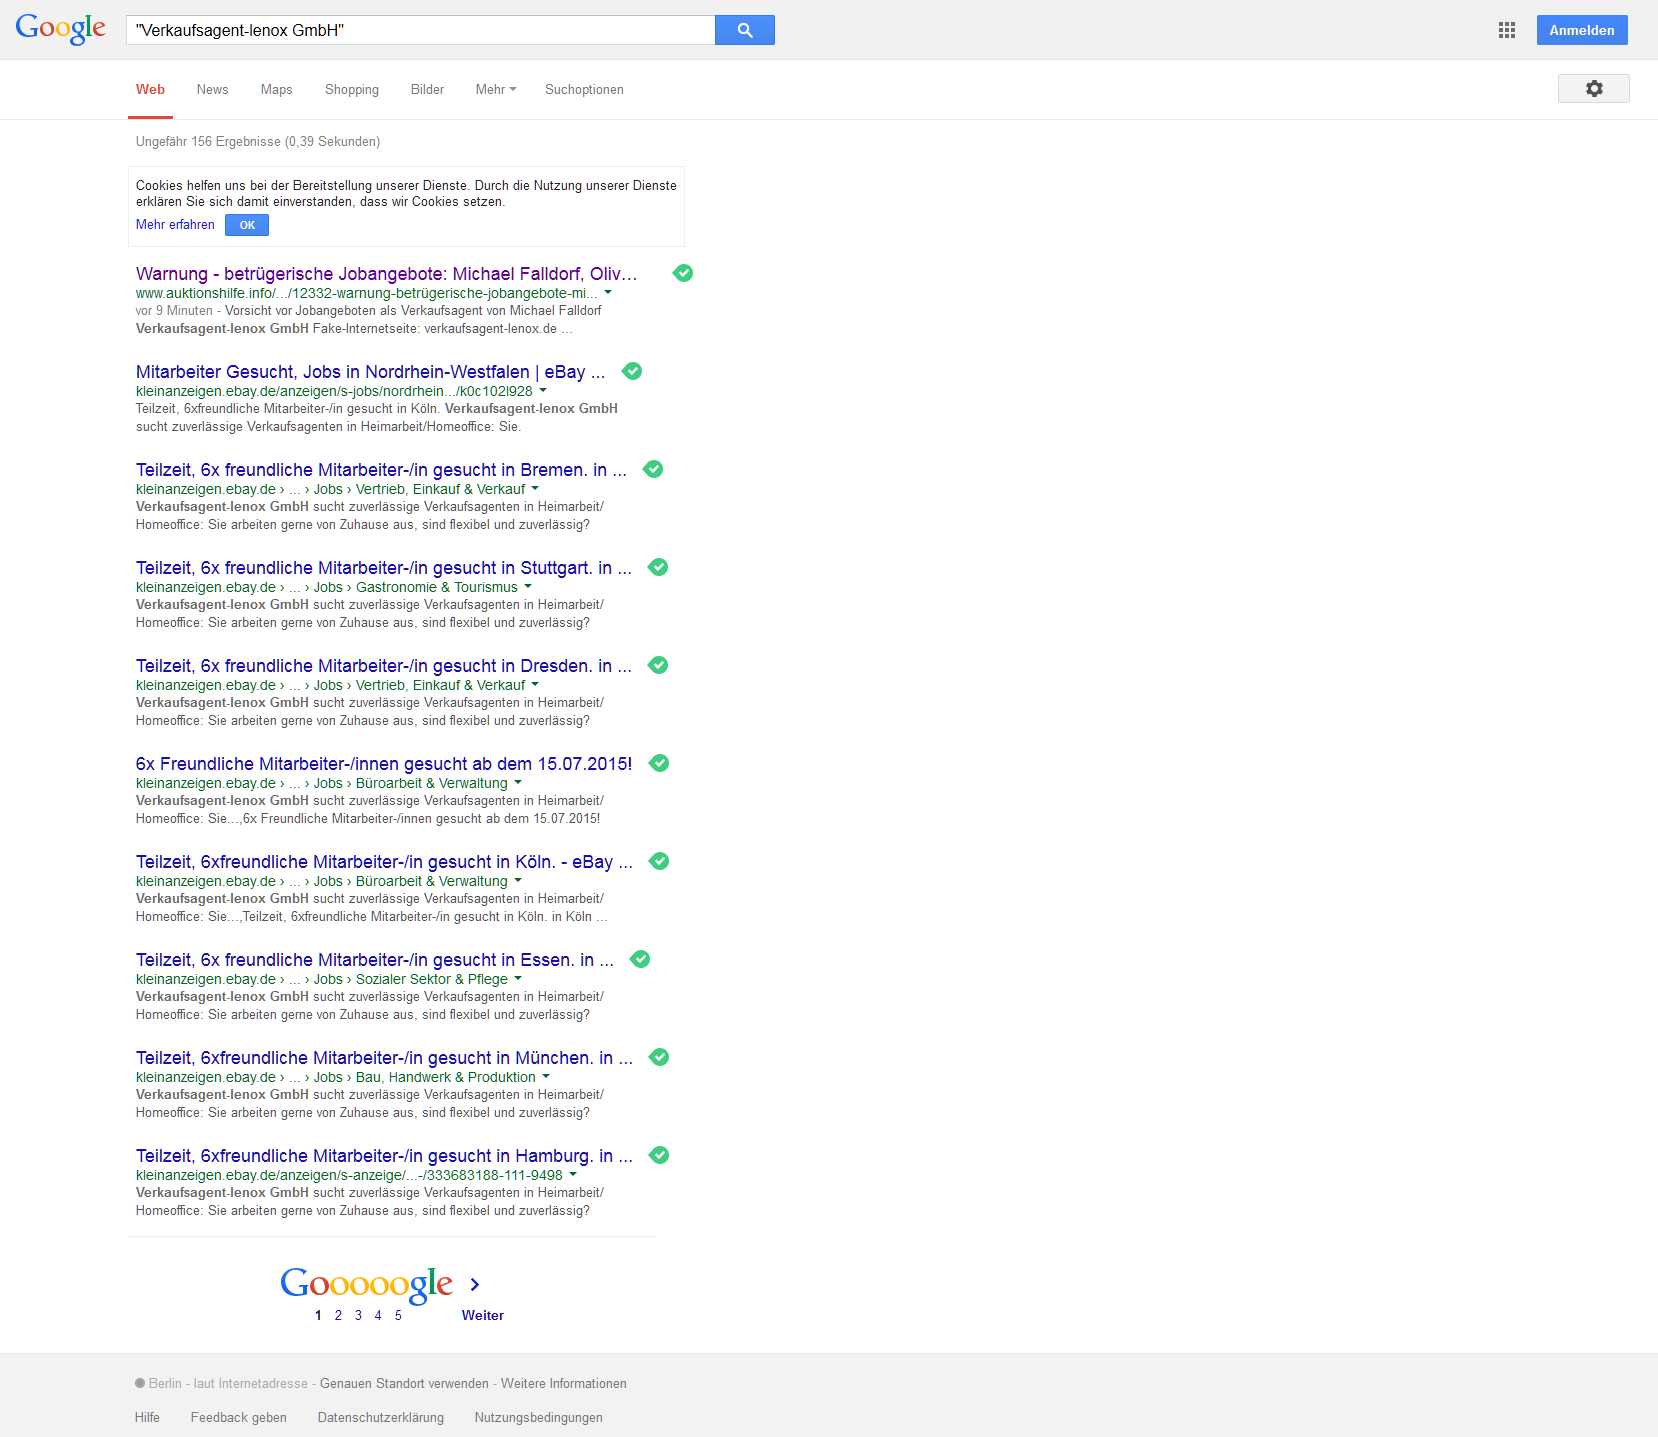
Task: Click the Google logo in the header
Action: pyautogui.click(x=60, y=28)
